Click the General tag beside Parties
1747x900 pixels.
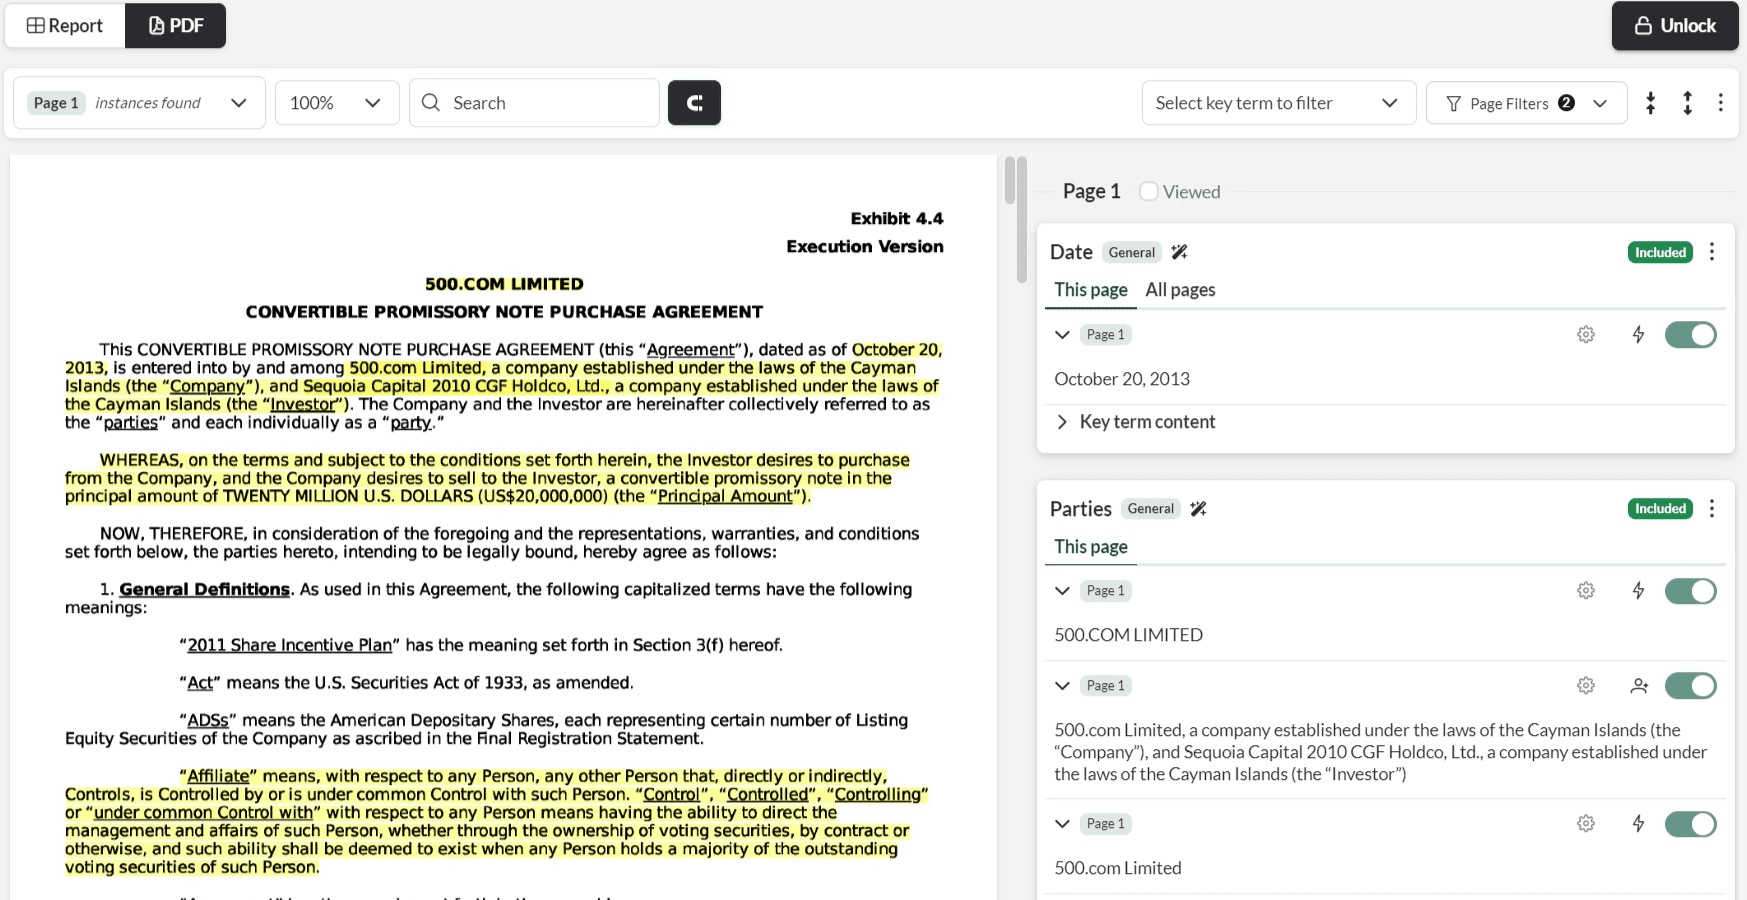click(1150, 509)
